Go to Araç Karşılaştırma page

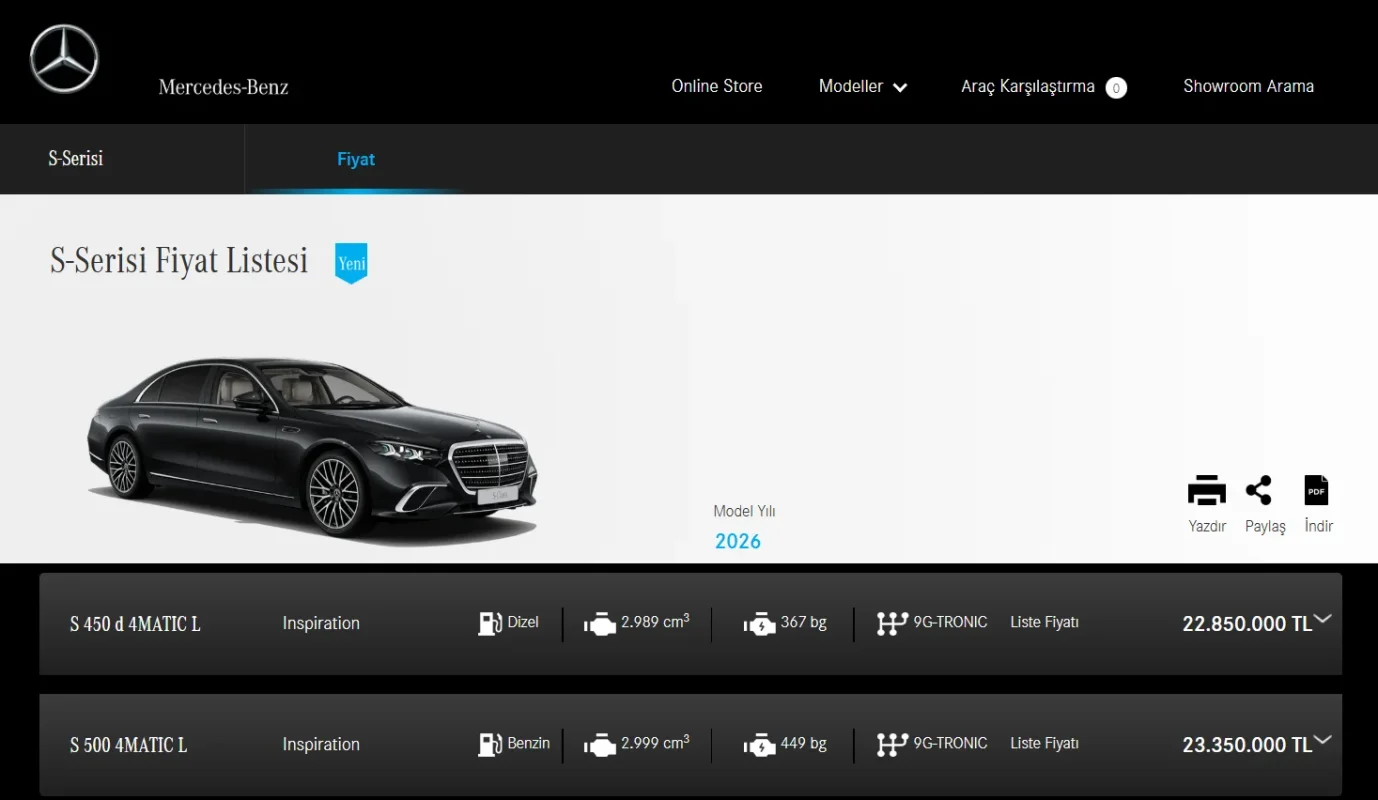[1028, 87]
